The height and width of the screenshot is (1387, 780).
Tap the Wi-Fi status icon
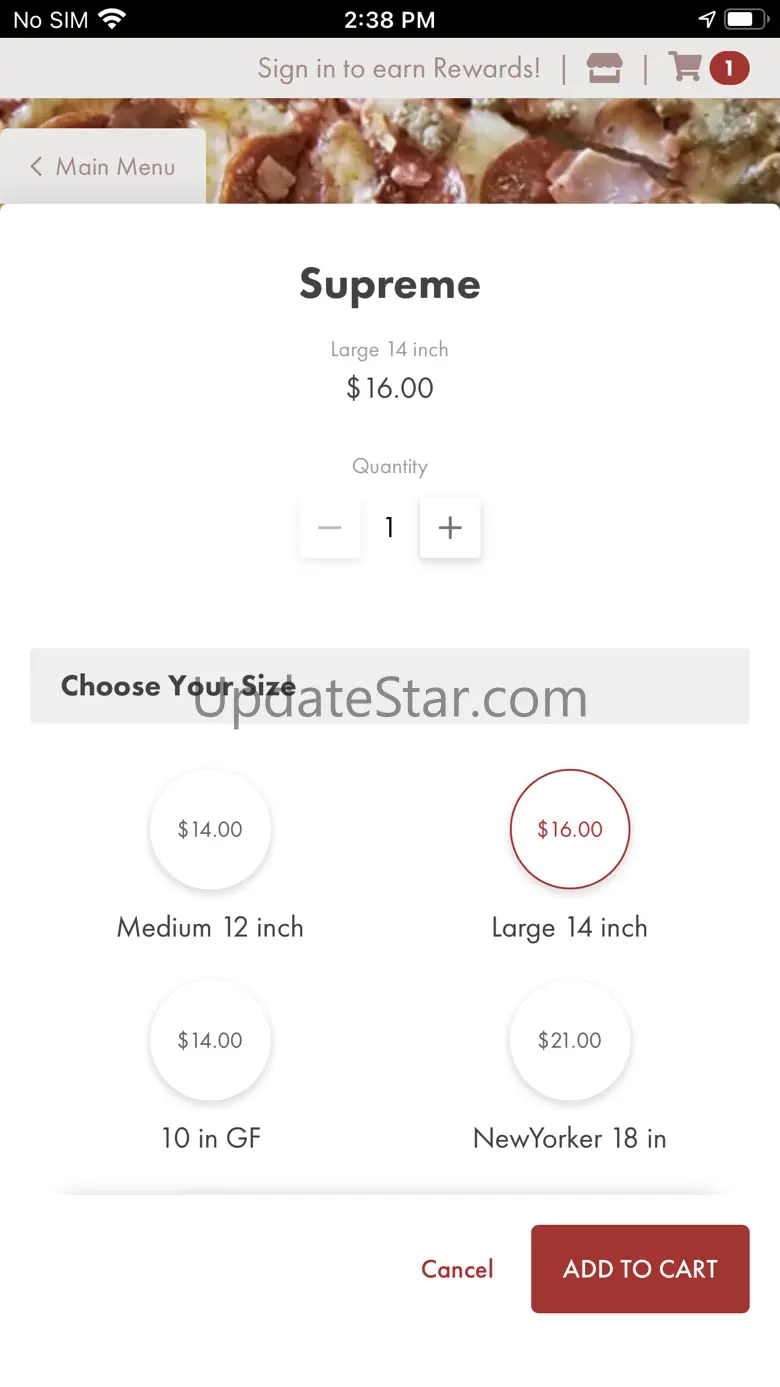(x=113, y=19)
